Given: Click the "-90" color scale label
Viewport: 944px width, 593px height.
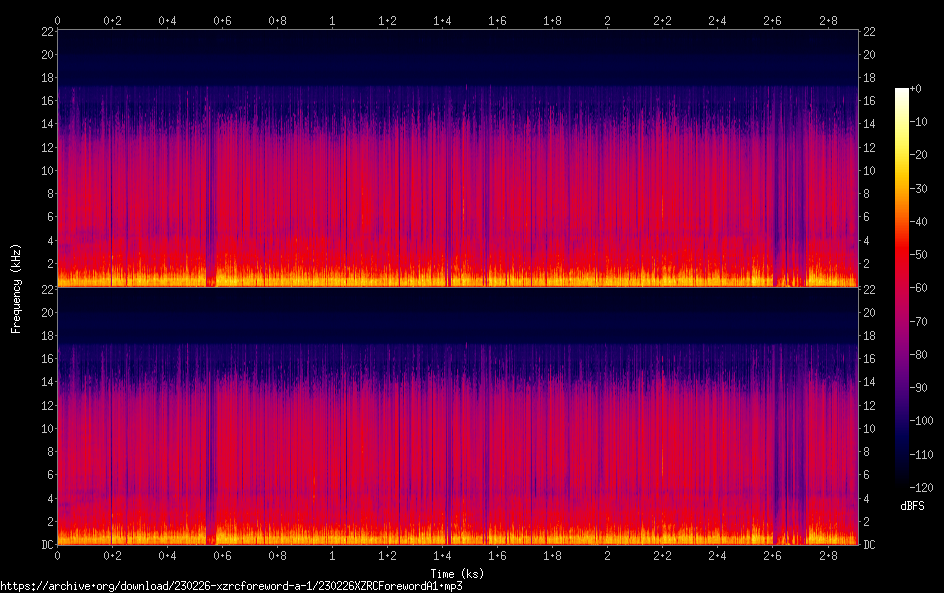Looking at the screenshot, I should (918, 388).
